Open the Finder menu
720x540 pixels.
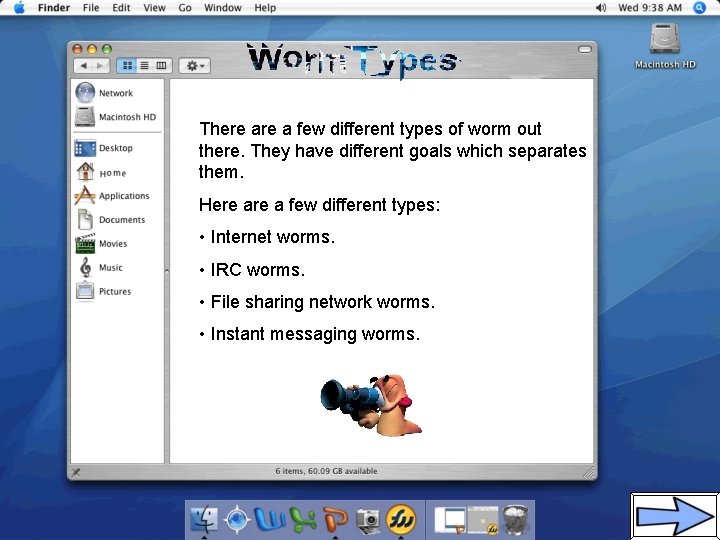[54, 8]
